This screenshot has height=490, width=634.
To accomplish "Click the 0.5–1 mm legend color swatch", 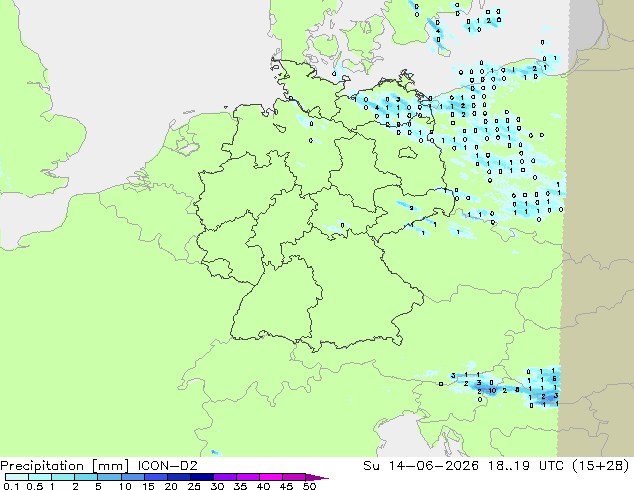I will 40,477.
